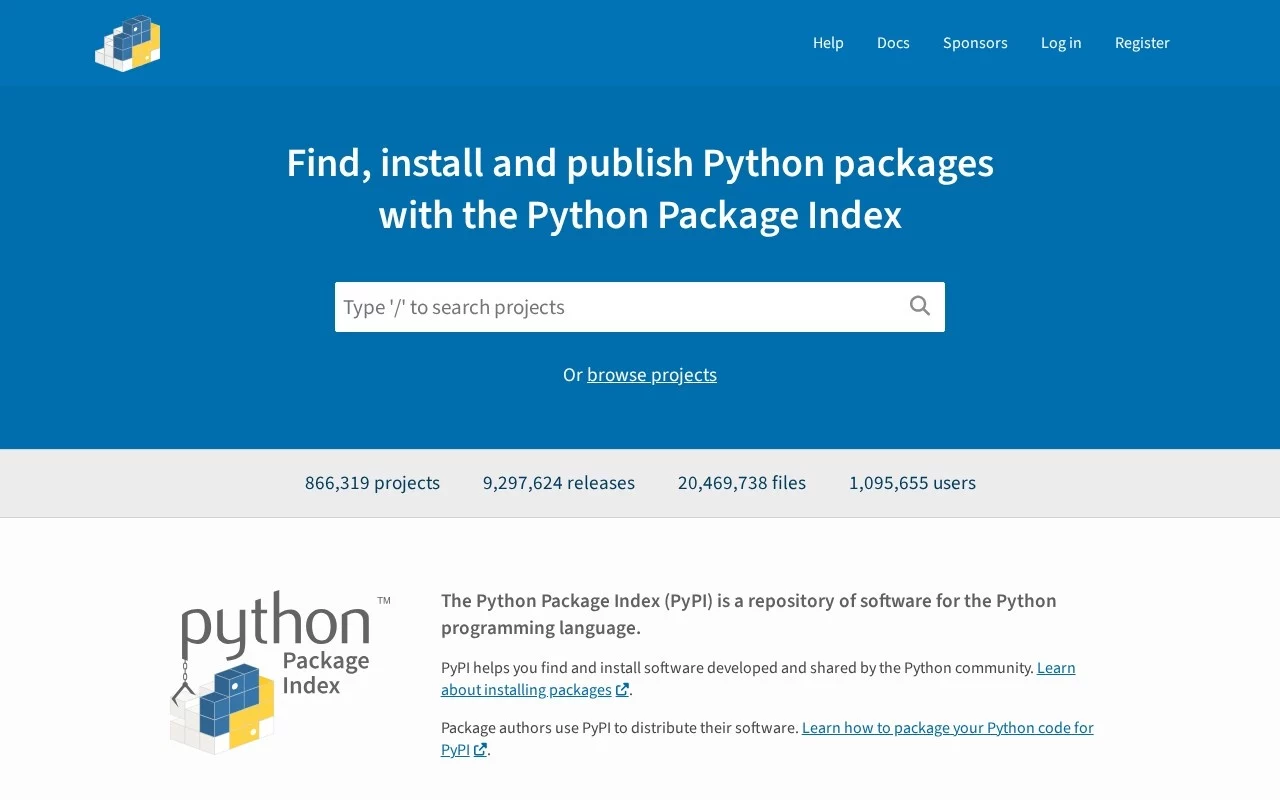The width and height of the screenshot is (1280, 800).
Task: Click the PyPI cube logo in header
Action: [x=128, y=43]
